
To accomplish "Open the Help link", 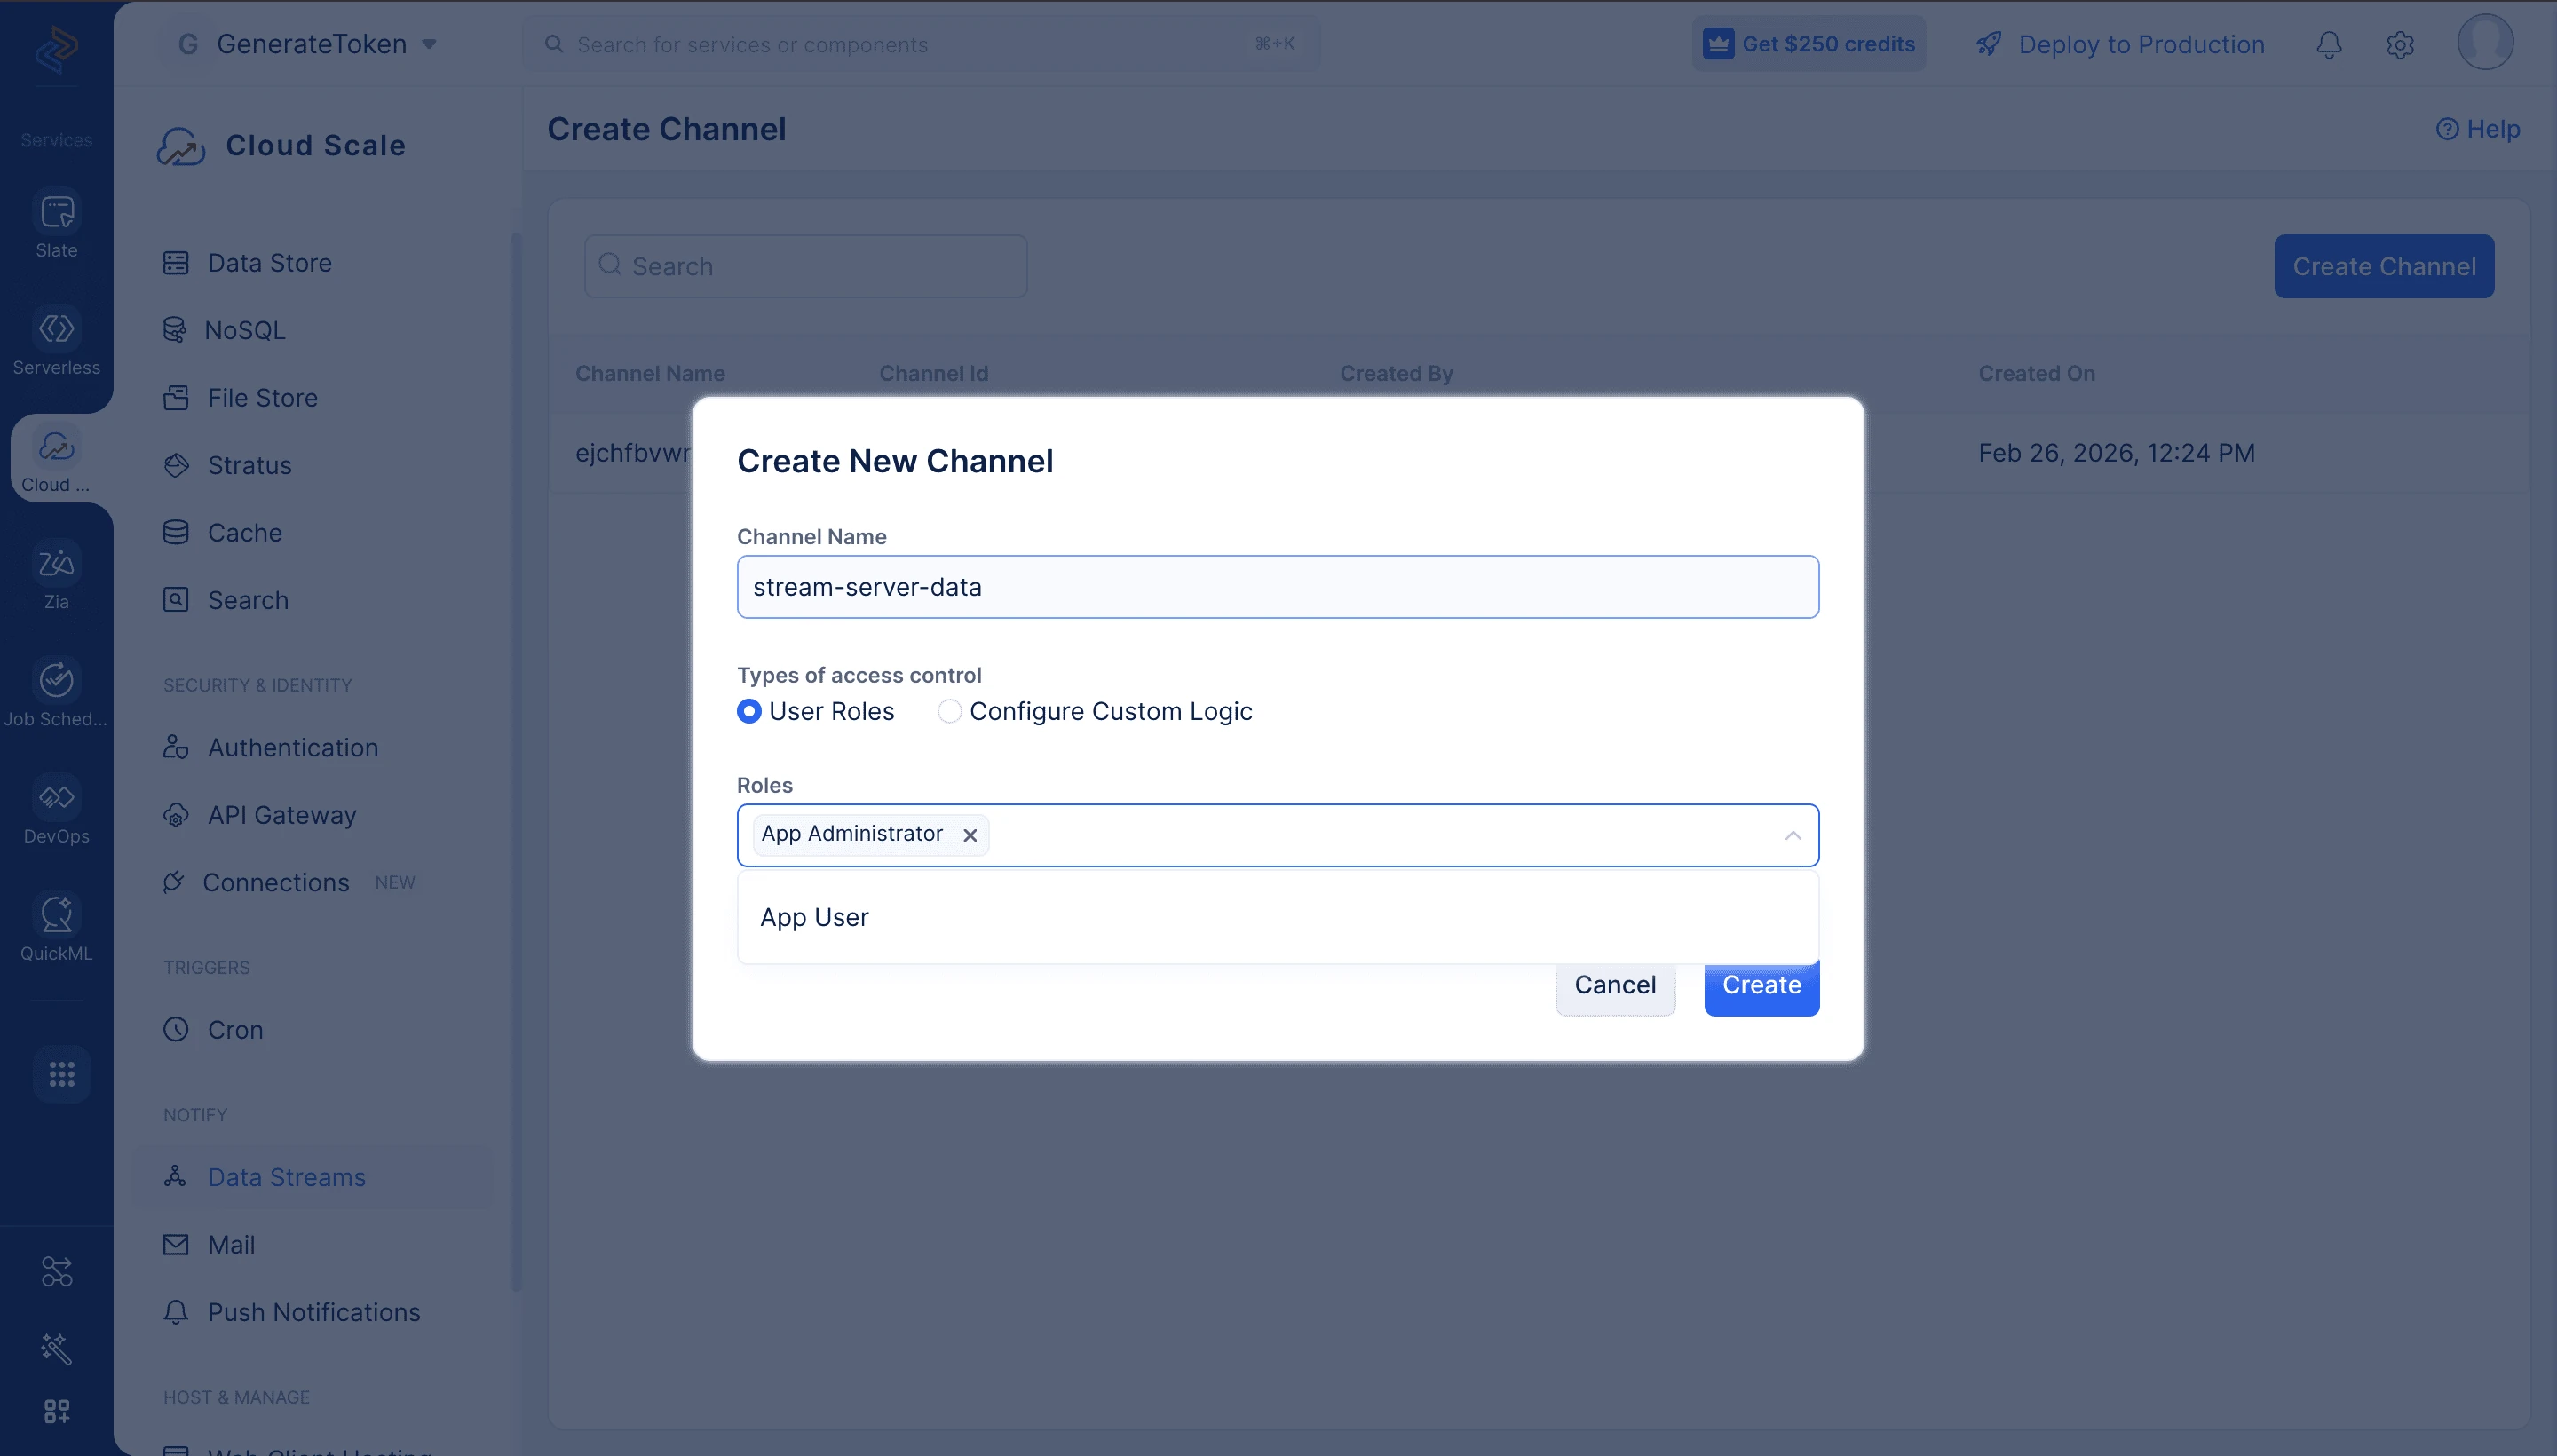I will coord(2477,129).
